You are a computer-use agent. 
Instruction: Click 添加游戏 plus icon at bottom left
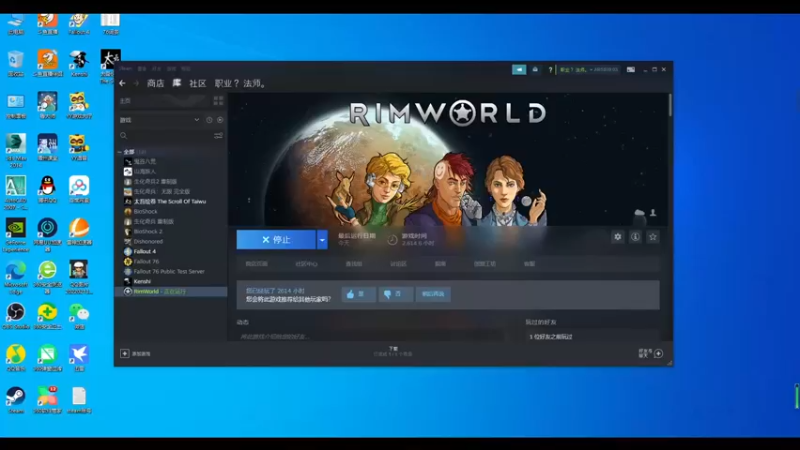pyautogui.click(x=124, y=354)
